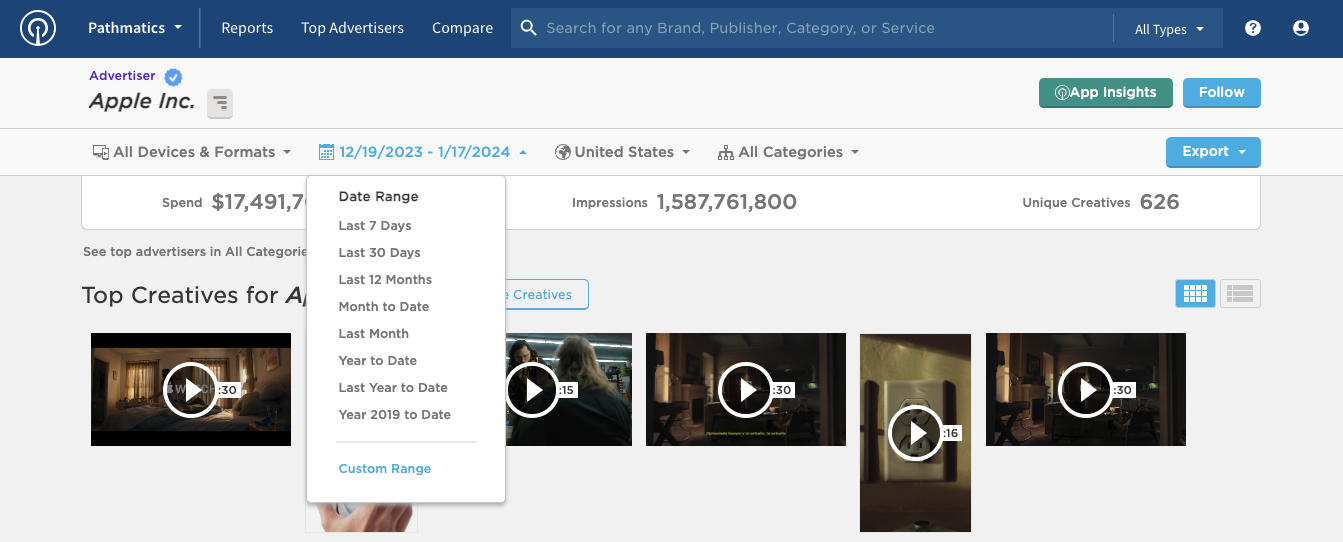Click the category tree icon
Image resolution: width=1343 pixels, height=542 pixels.
point(726,152)
